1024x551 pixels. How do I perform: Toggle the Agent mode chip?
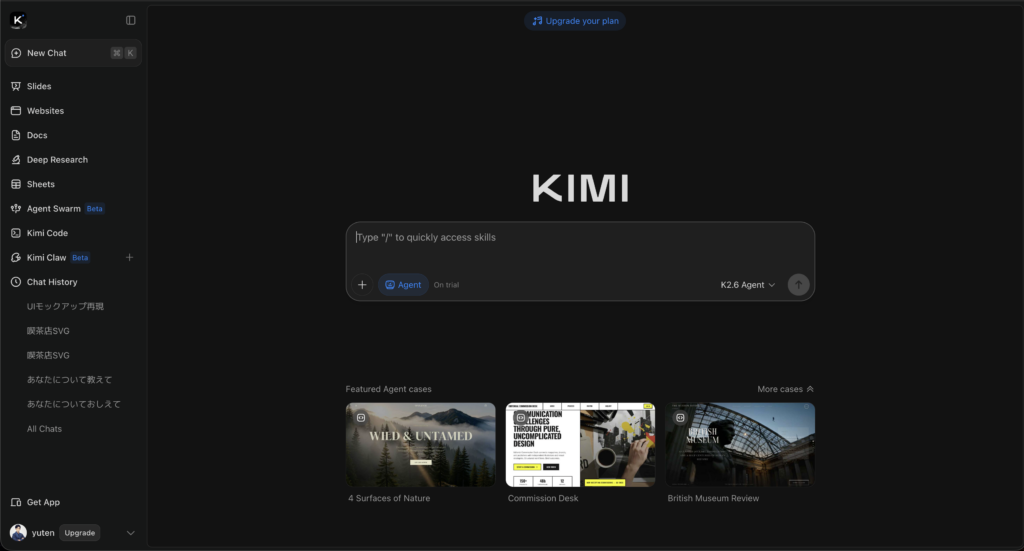tap(403, 285)
